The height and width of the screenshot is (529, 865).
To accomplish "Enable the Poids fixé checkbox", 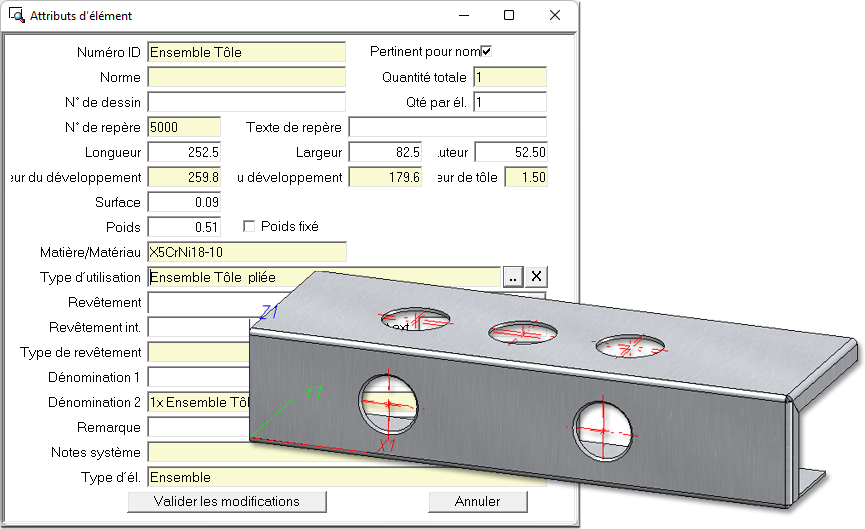I will (250, 227).
